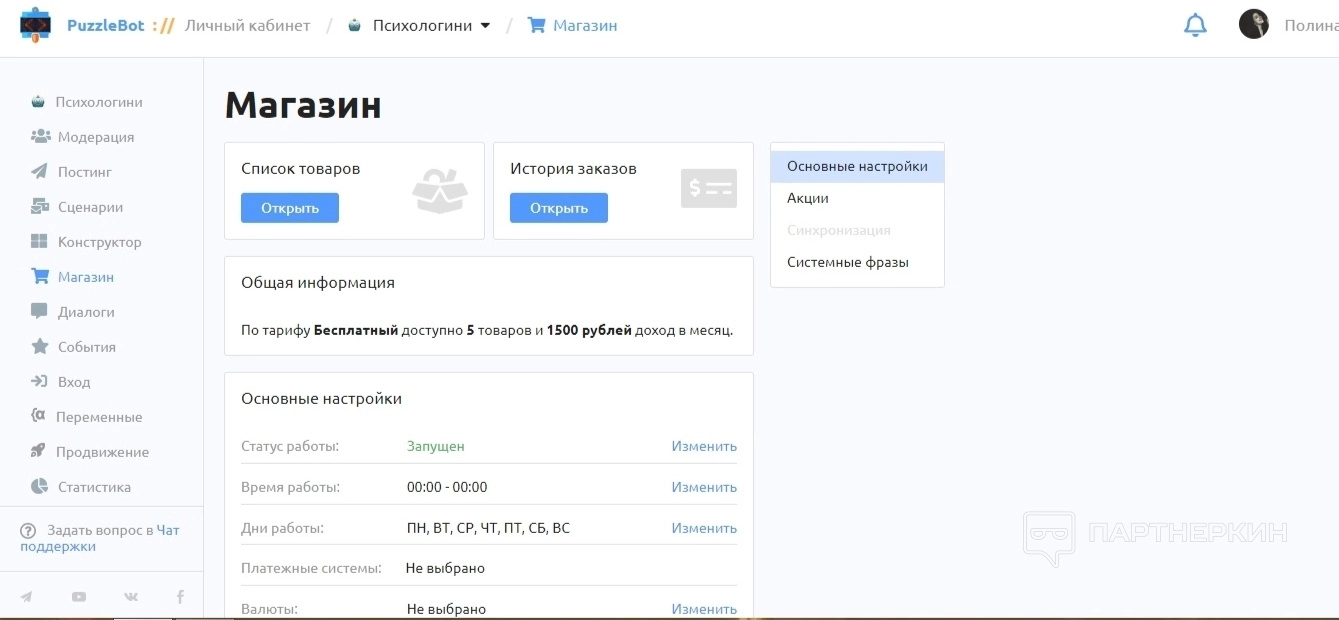Click the Диалоги speech bubble icon
The width and height of the screenshot is (1339, 620).
(x=39, y=311)
